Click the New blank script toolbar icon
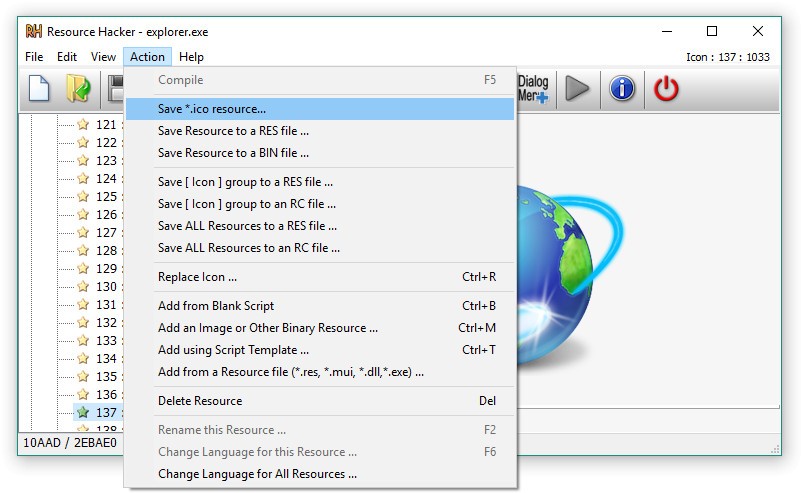 (x=39, y=89)
